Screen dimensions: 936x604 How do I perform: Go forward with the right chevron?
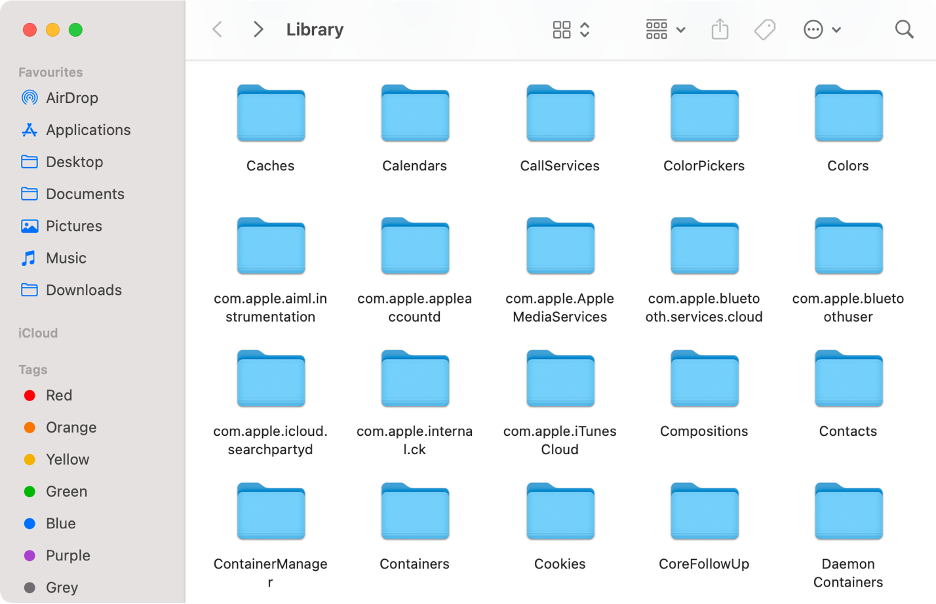pos(258,29)
